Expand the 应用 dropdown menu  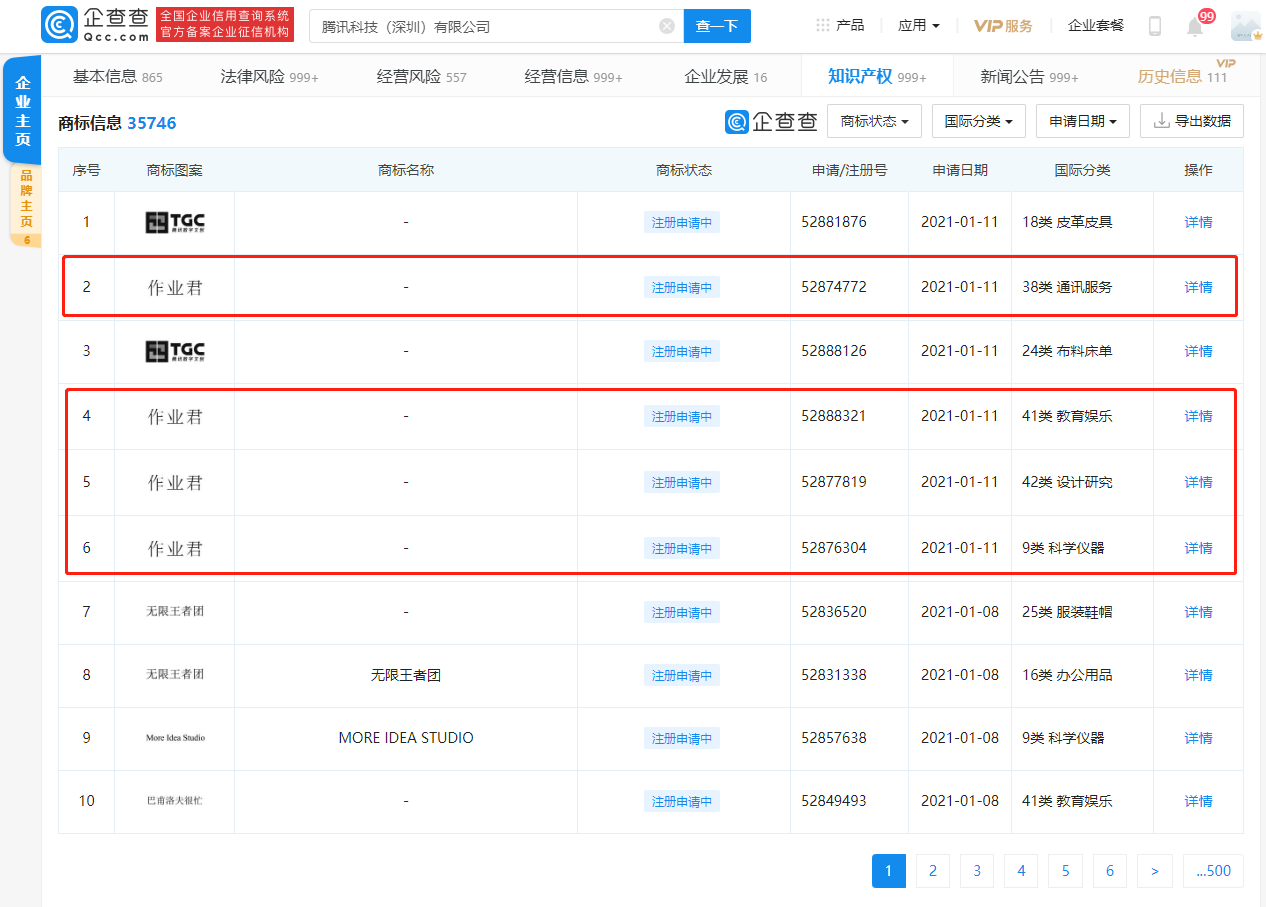pos(919,26)
